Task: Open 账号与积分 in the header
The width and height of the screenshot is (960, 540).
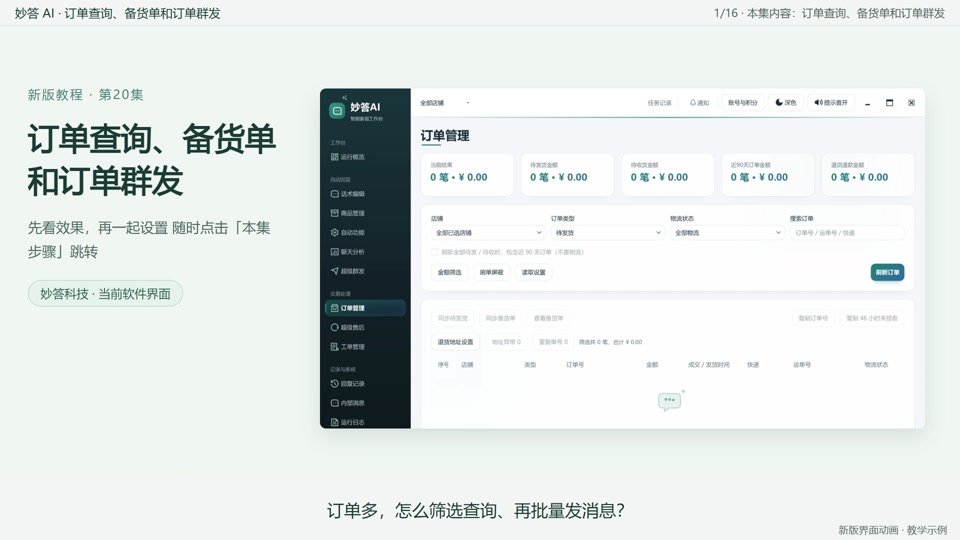Action: point(743,103)
